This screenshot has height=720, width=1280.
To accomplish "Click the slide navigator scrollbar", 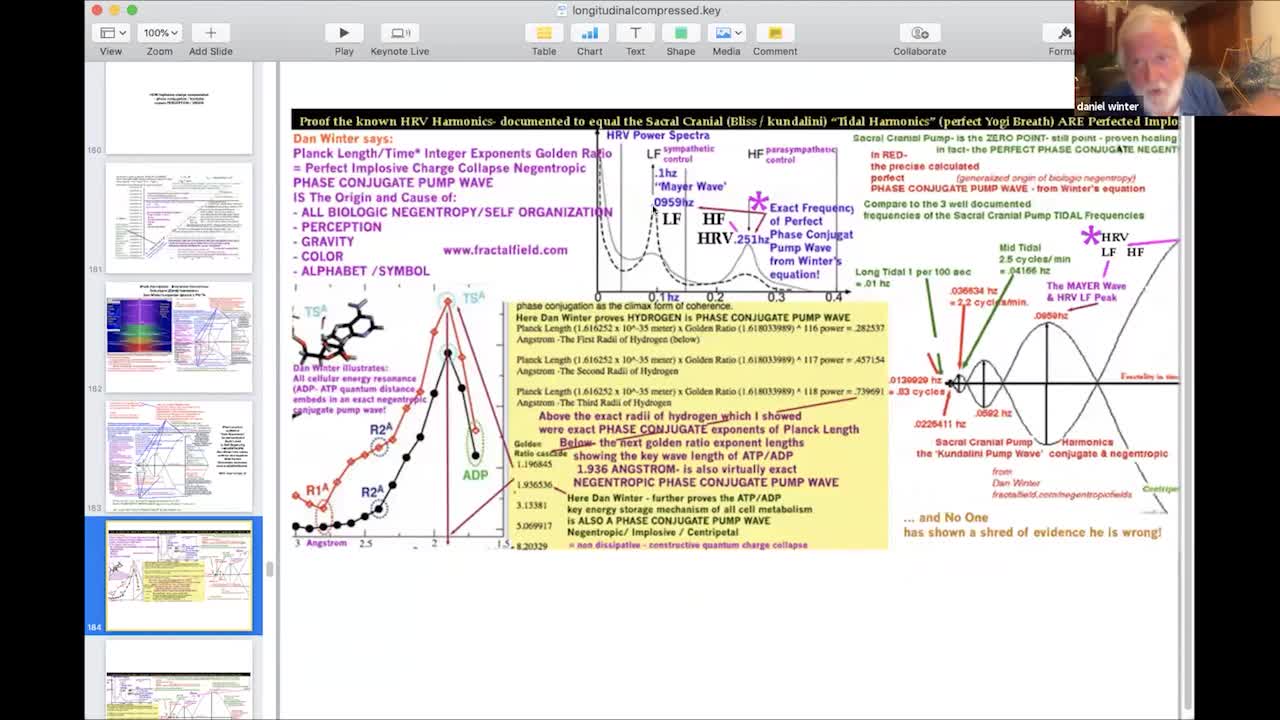I will pyautogui.click(x=269, y=570).
